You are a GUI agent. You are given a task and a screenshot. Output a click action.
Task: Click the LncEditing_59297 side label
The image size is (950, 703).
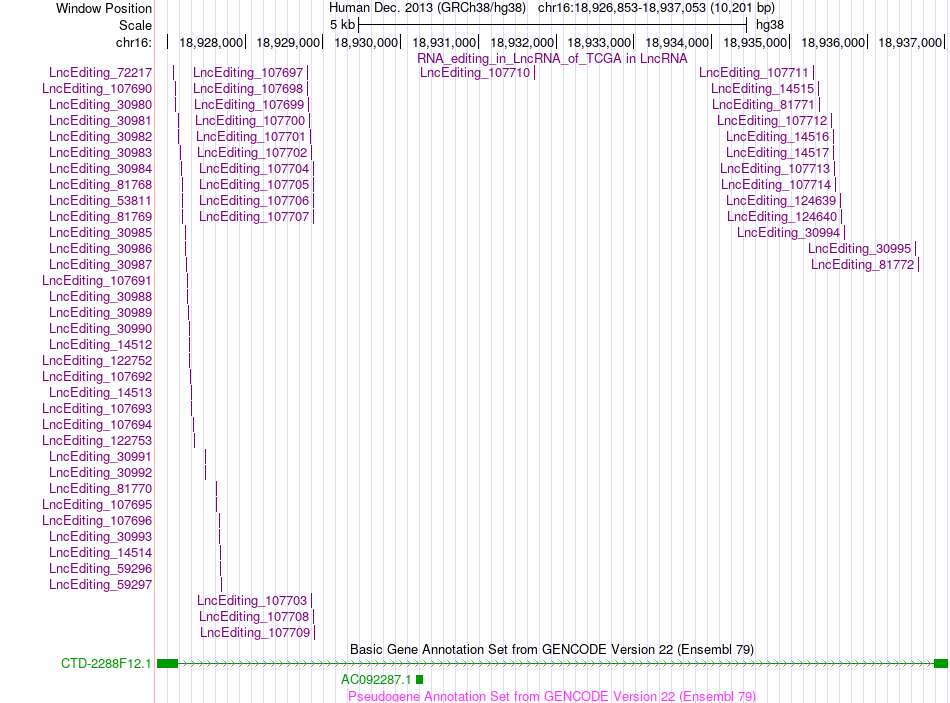click(101, 585)
